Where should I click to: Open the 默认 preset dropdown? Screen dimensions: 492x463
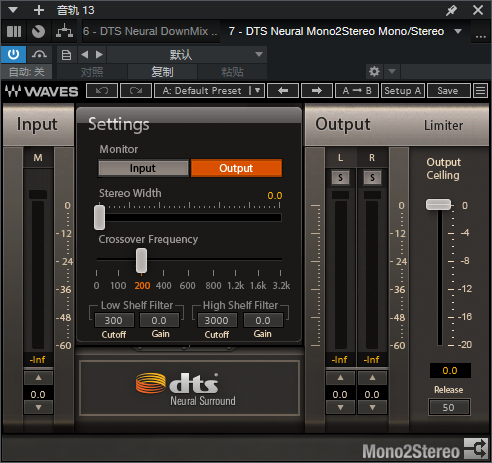187,54
